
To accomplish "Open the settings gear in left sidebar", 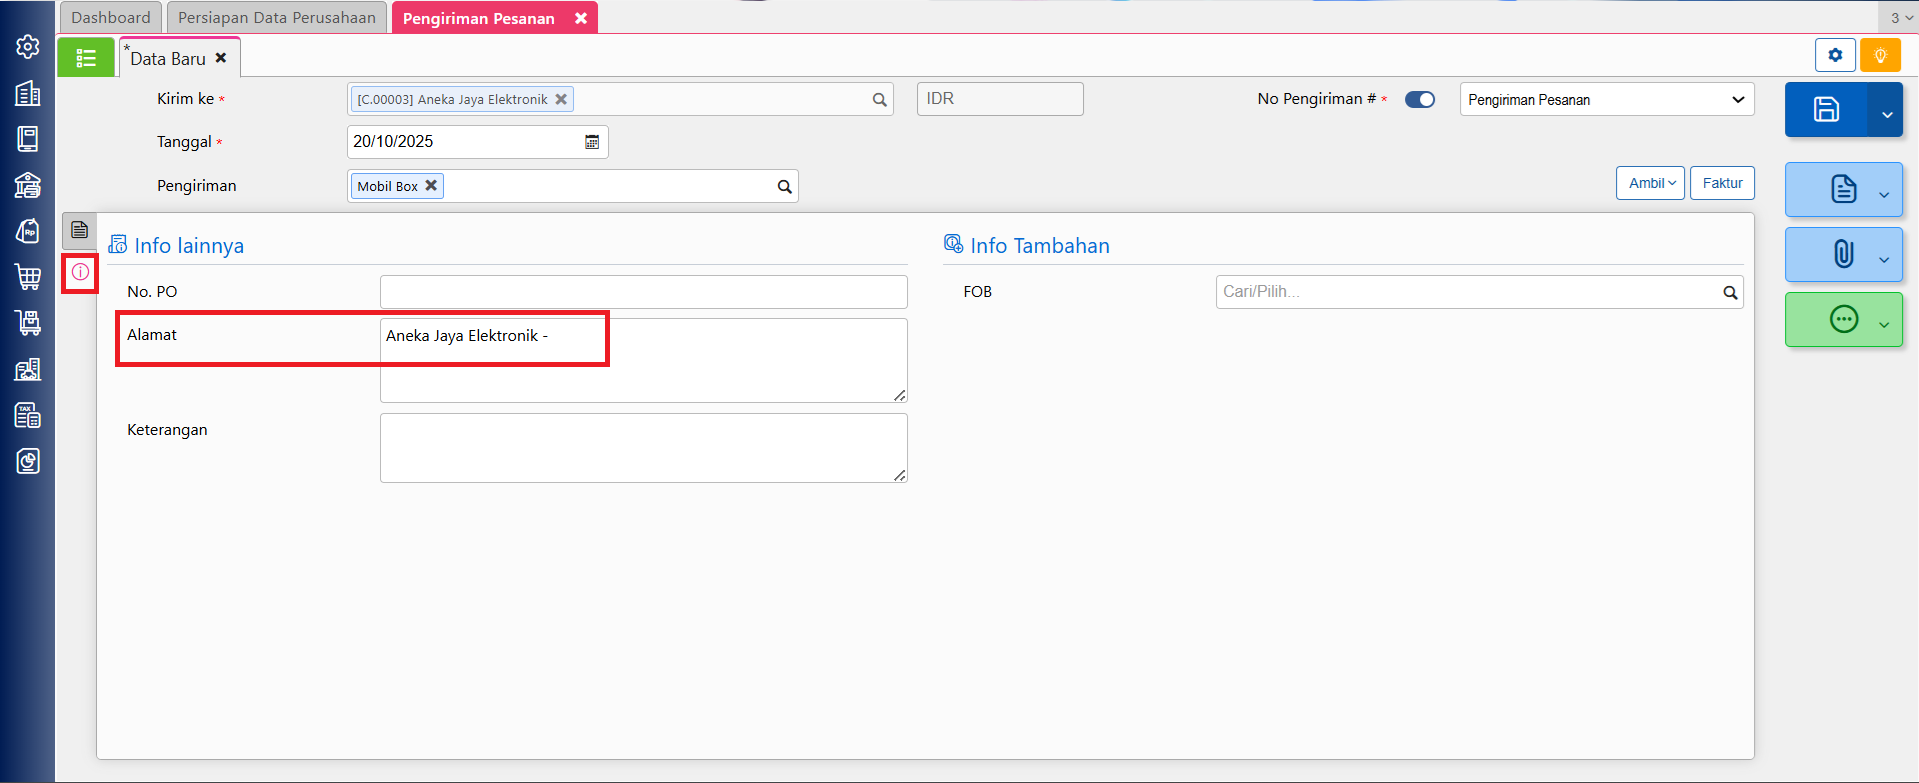I will (x=28, y=47).
